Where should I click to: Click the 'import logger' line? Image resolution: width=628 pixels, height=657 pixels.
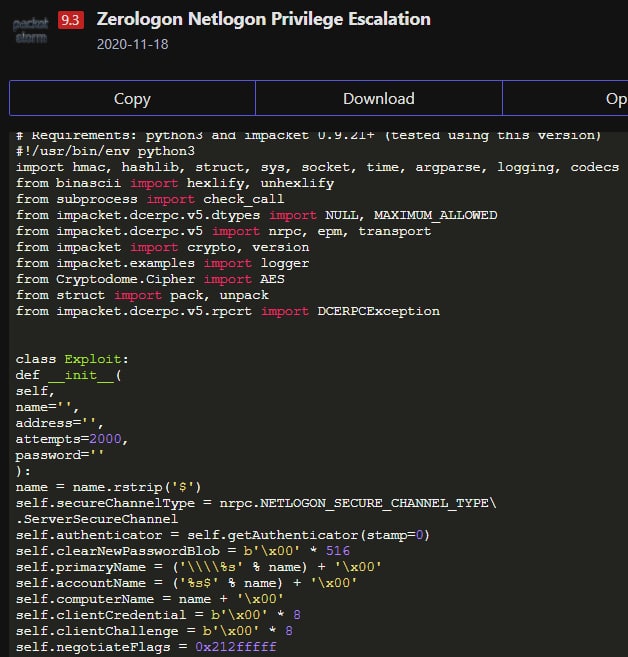point(162,263)
